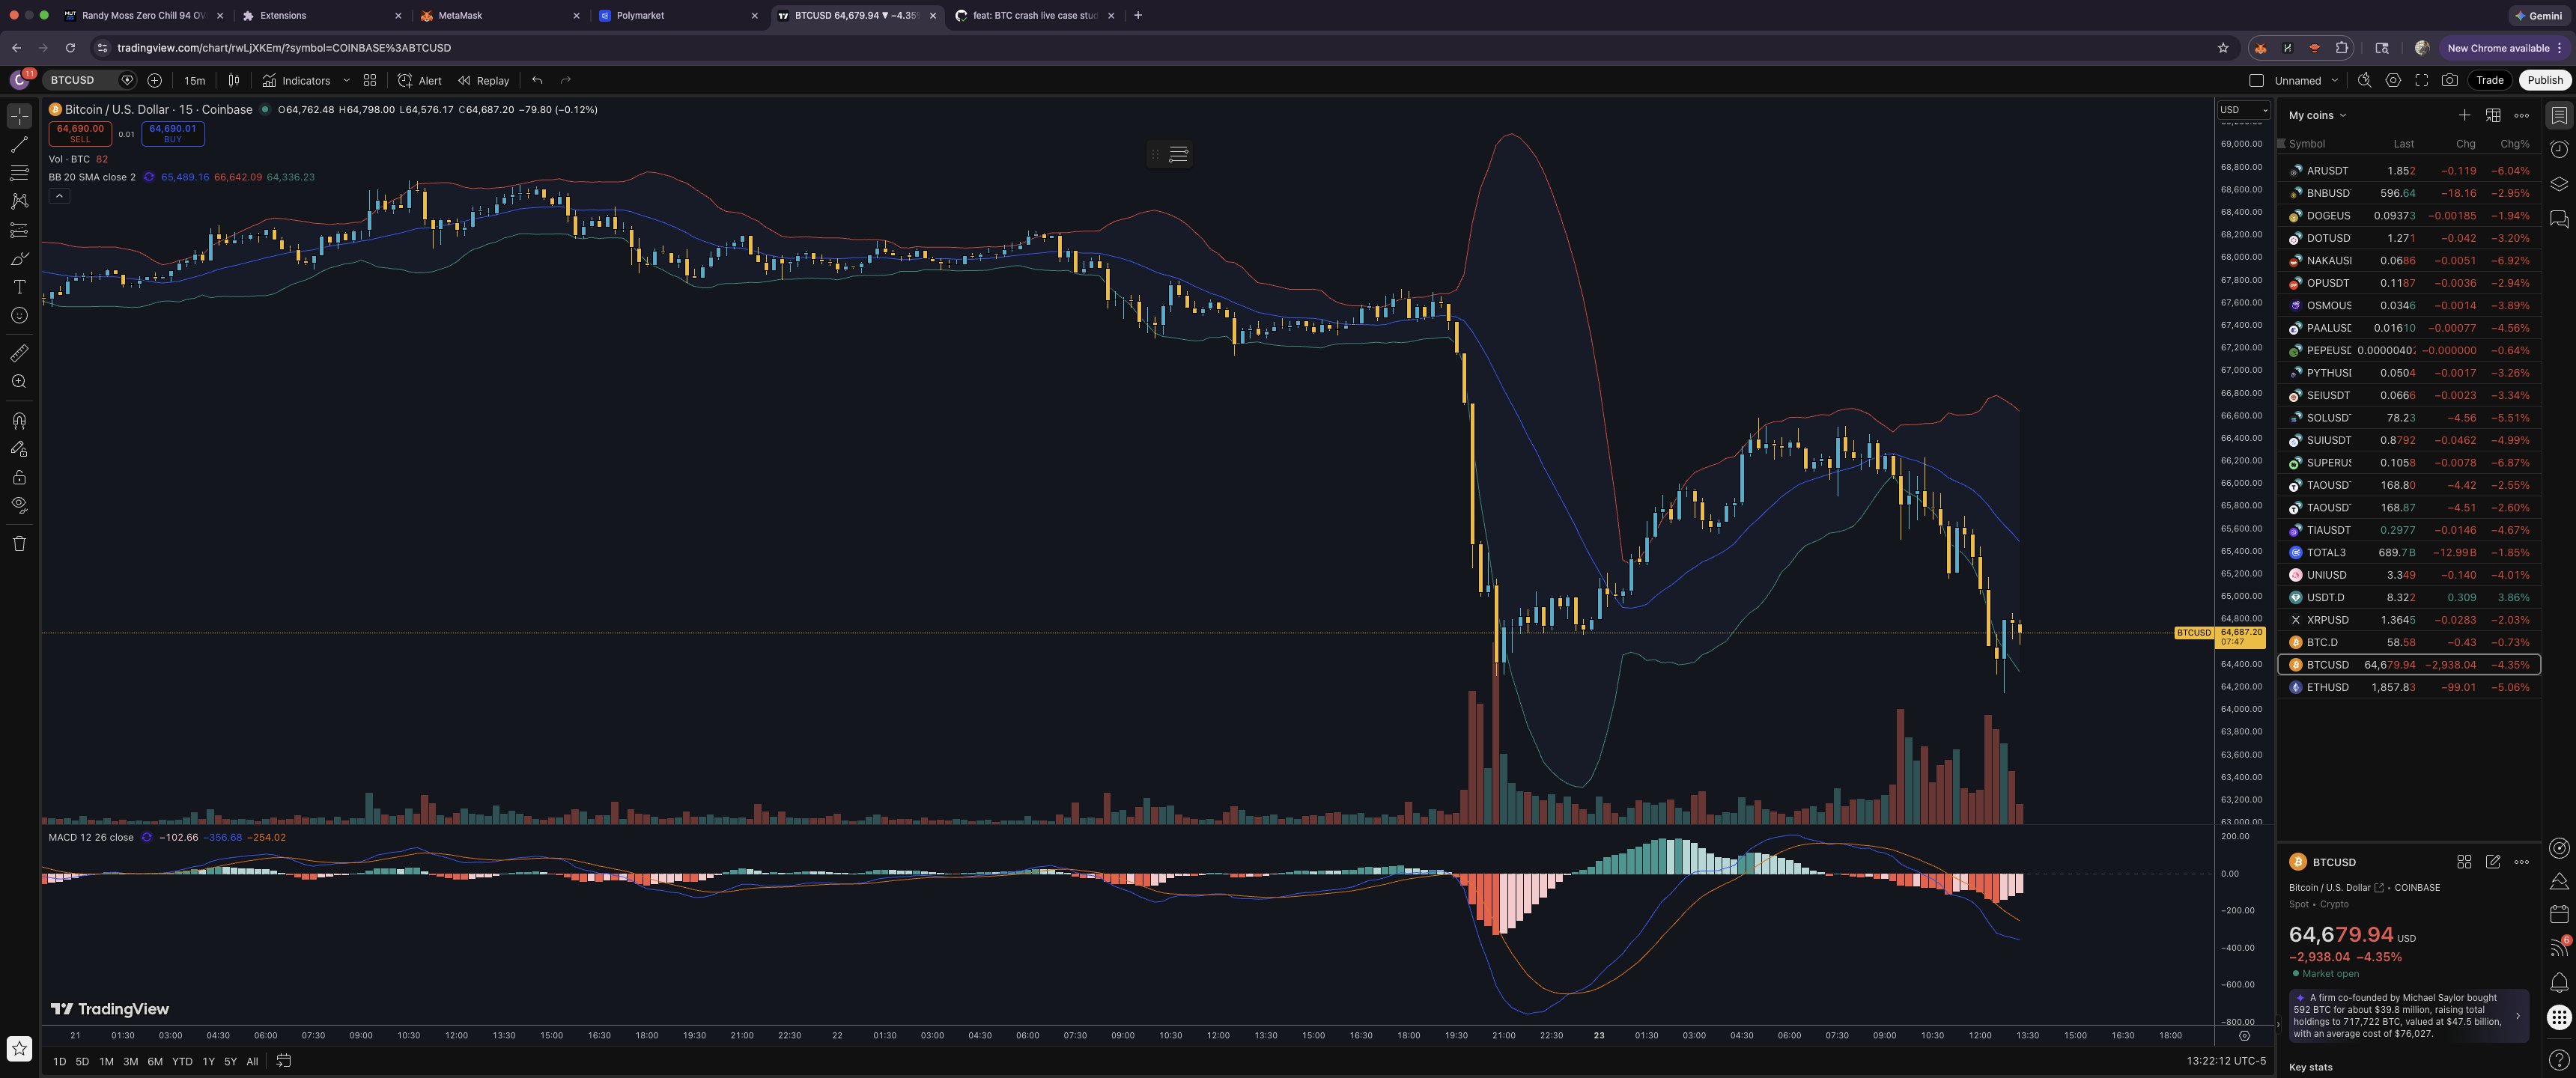
Task: Toggle lock all drawings
Action: [18, 477]
